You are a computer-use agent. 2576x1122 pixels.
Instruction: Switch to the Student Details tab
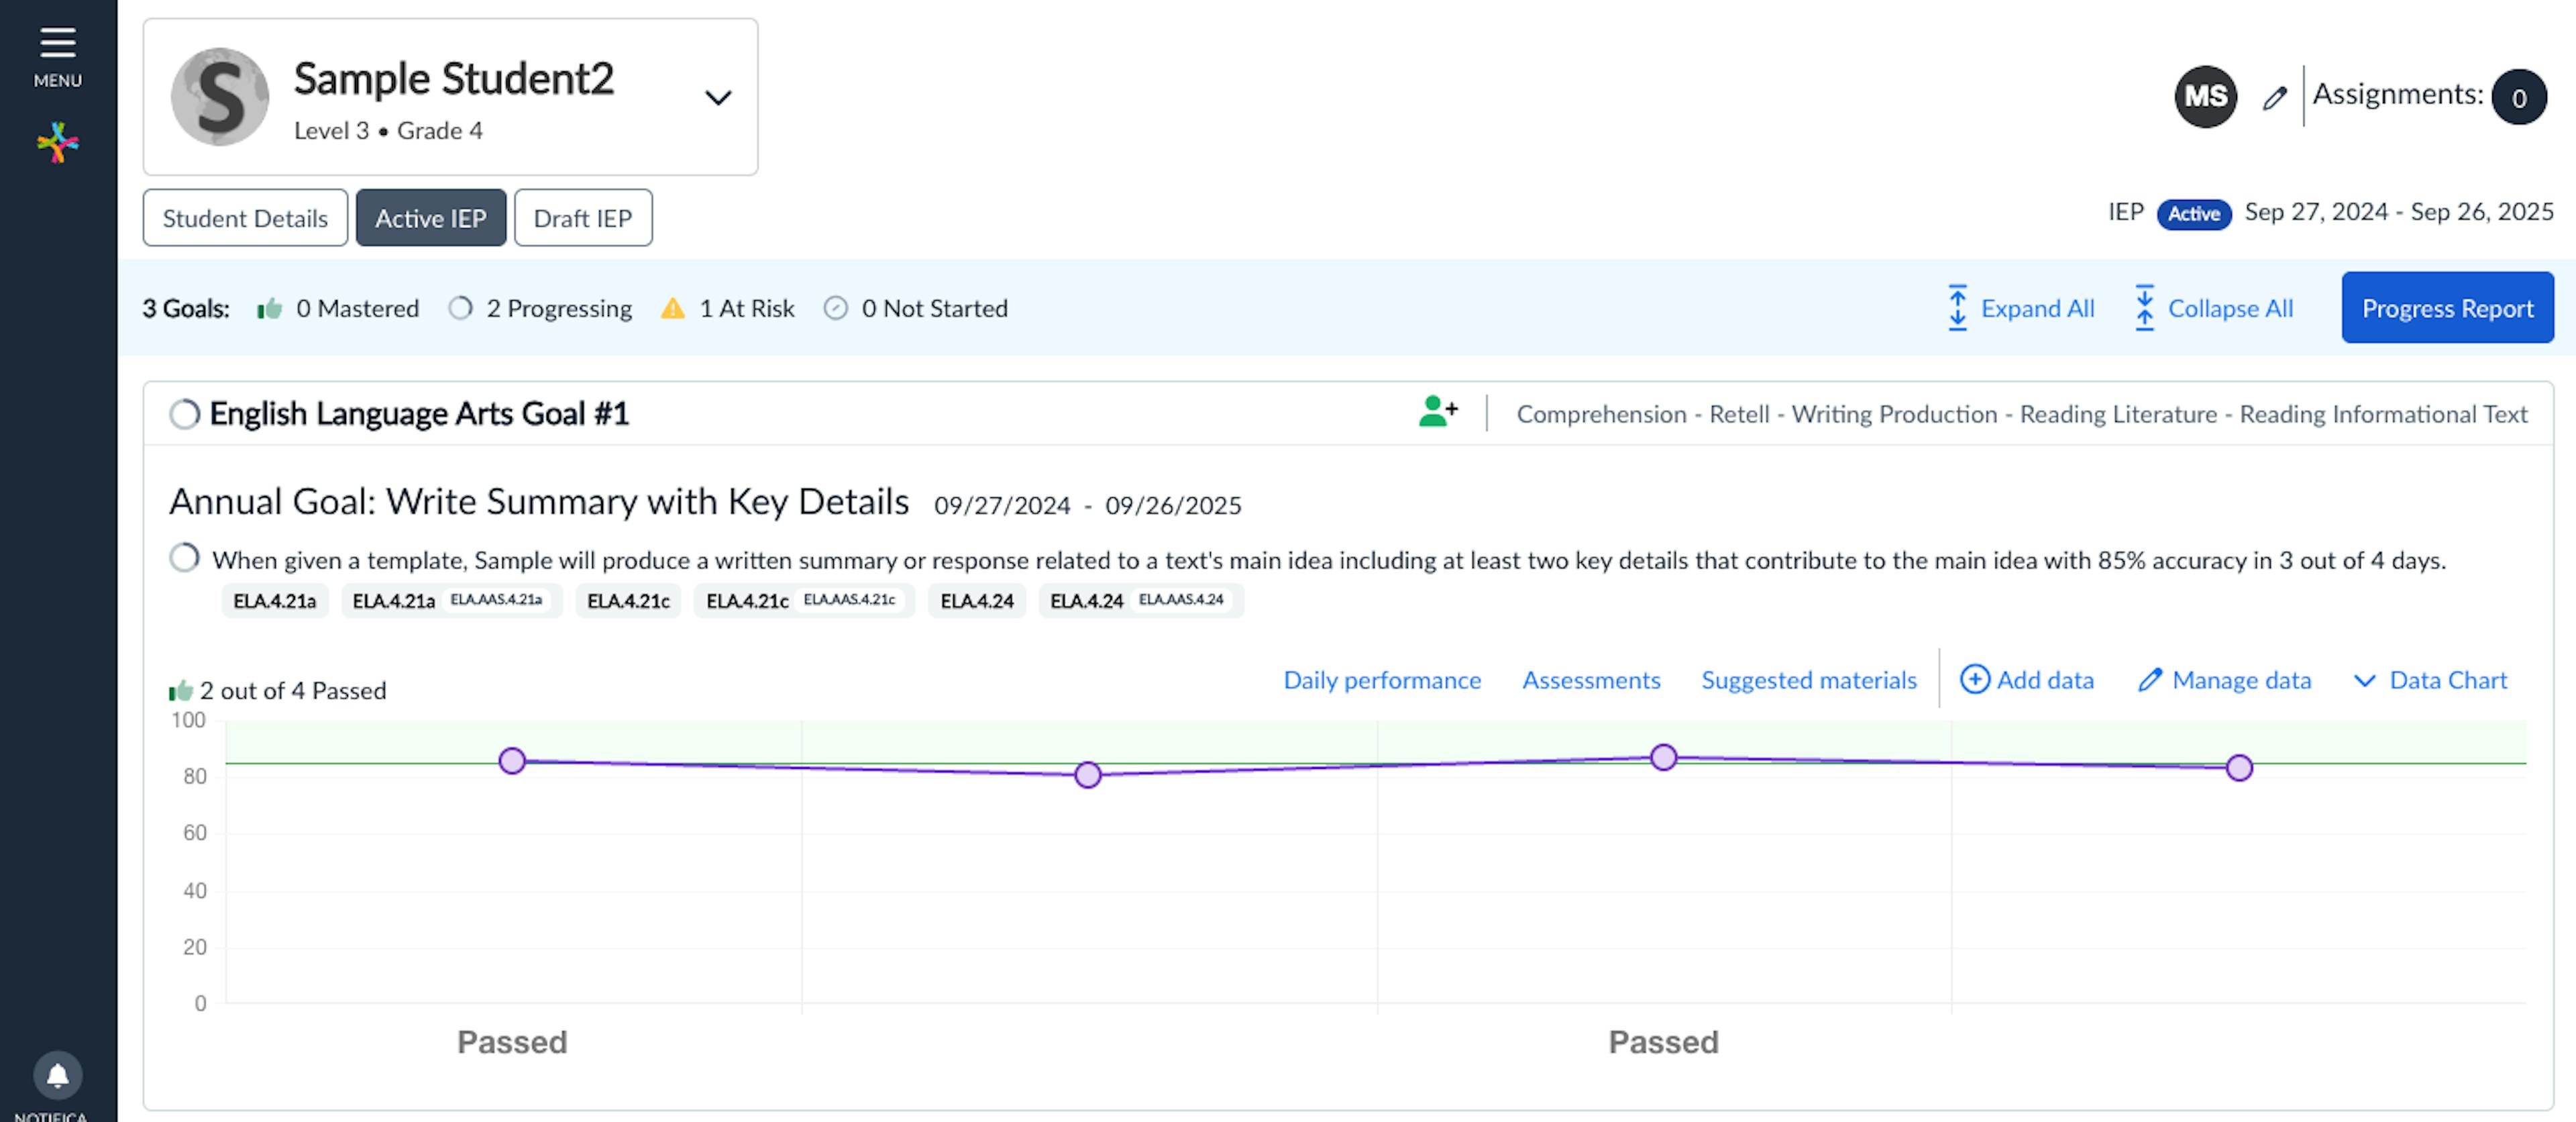tap(245, 218)
